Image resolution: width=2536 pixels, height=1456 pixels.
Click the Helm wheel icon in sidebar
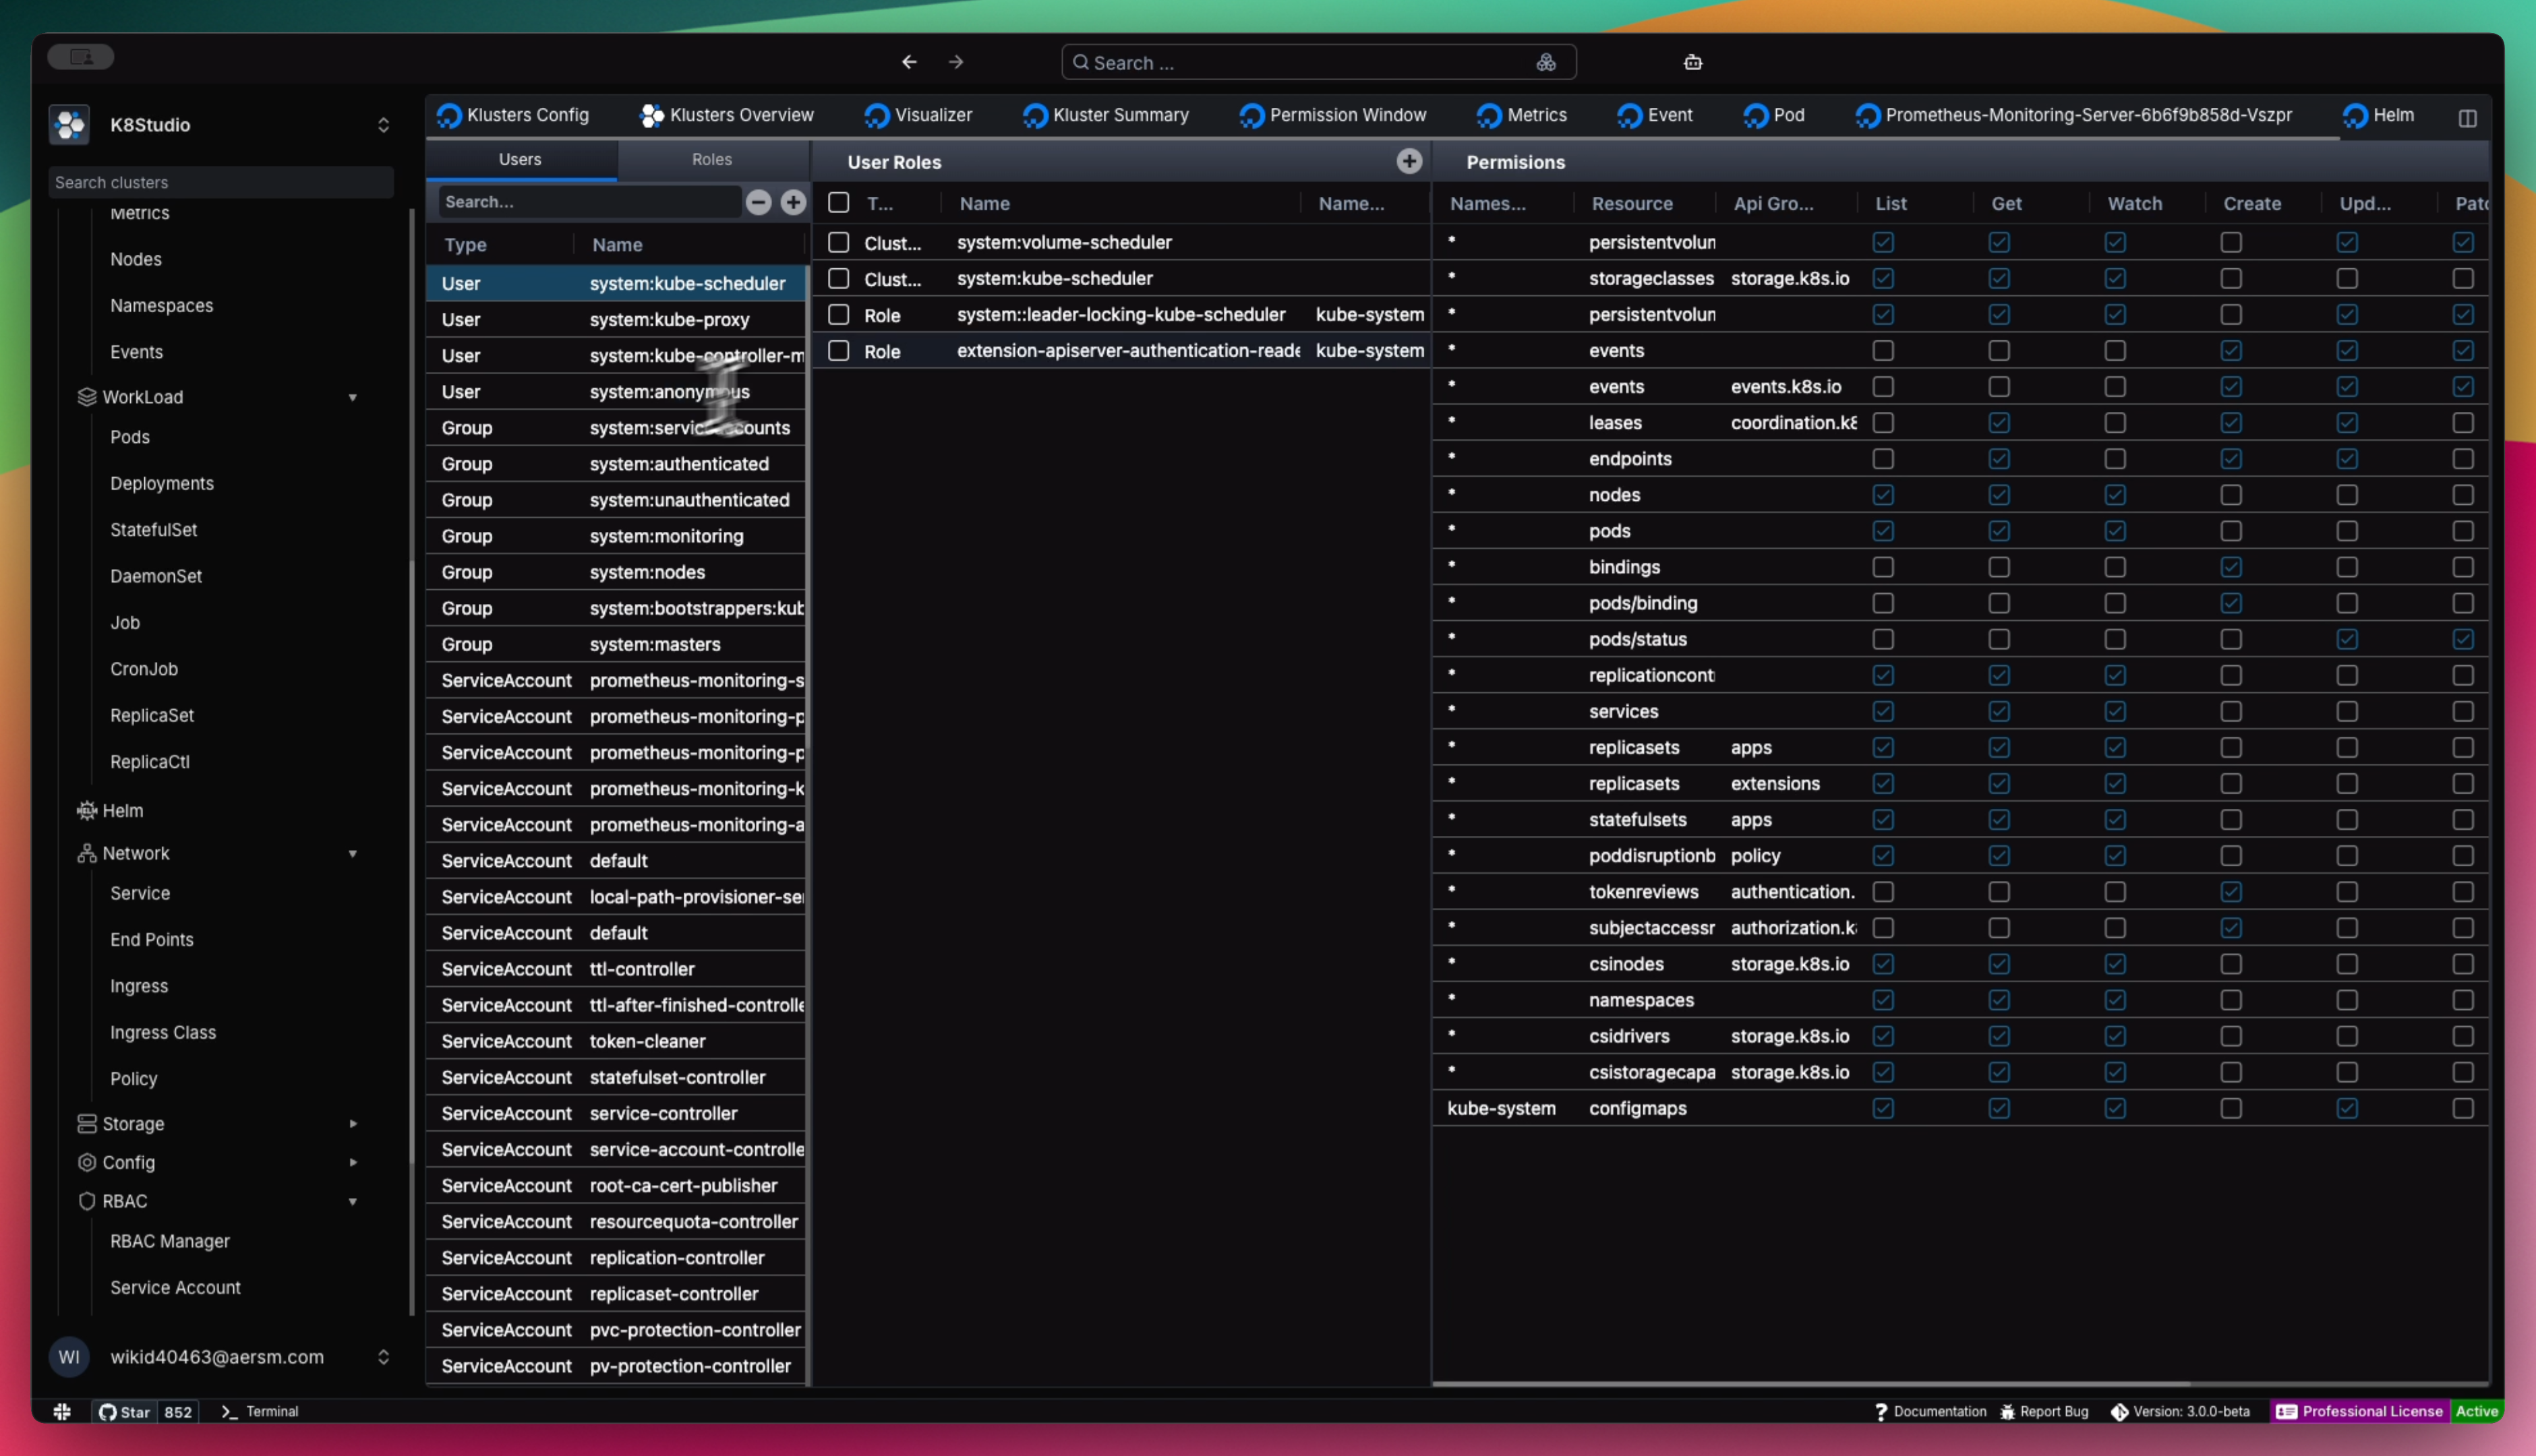click(x=87, y=811)
